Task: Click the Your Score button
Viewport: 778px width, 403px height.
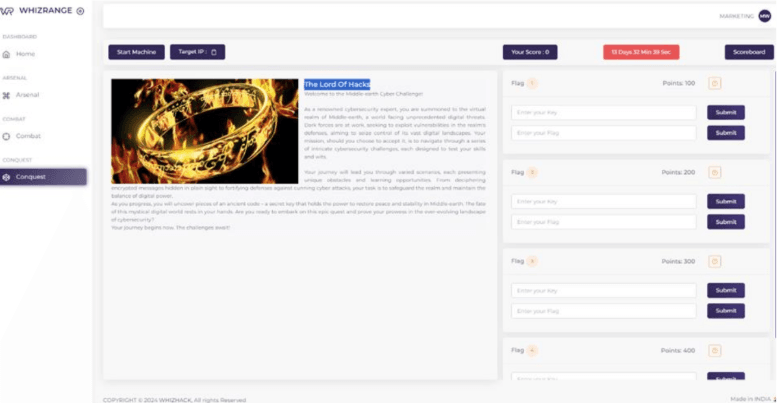Action: click(530, 52)
